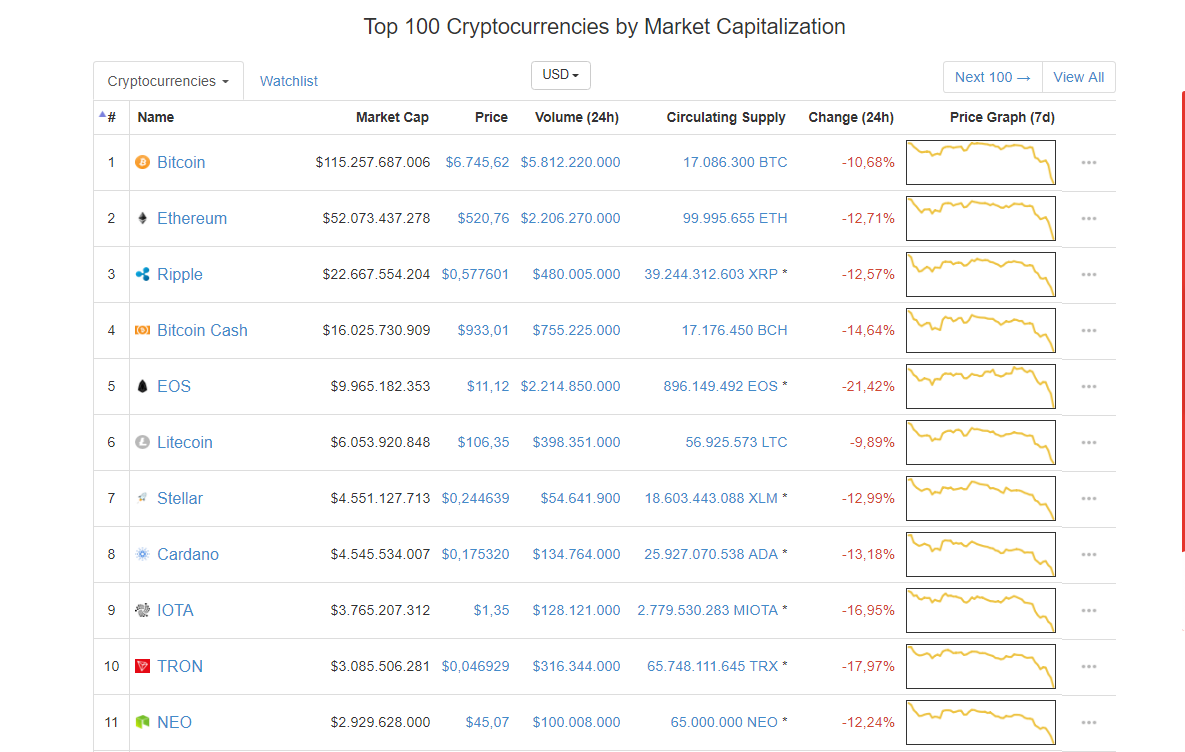The height and width of the screenshot is (752, 1185).
Task: Open the USD currency dropdown
Action: (561, 75)
